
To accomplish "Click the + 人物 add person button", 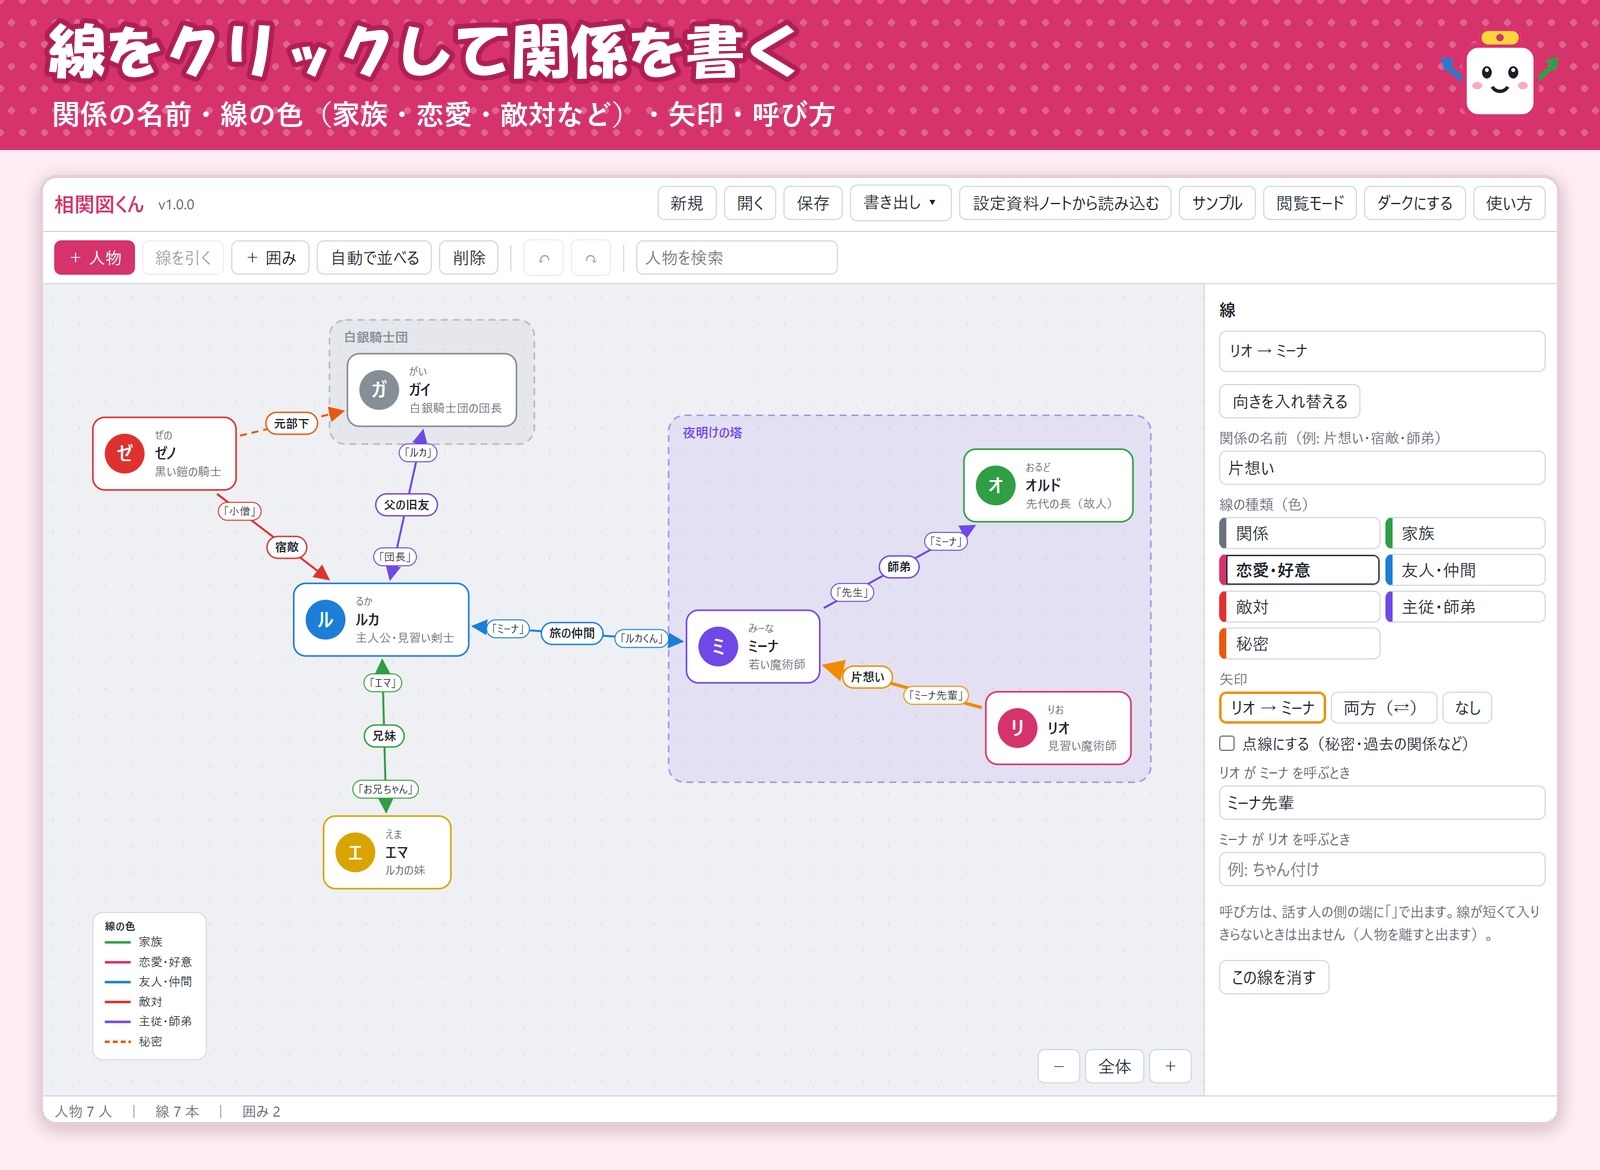I will pyautogui.click(x=94, y=258).
